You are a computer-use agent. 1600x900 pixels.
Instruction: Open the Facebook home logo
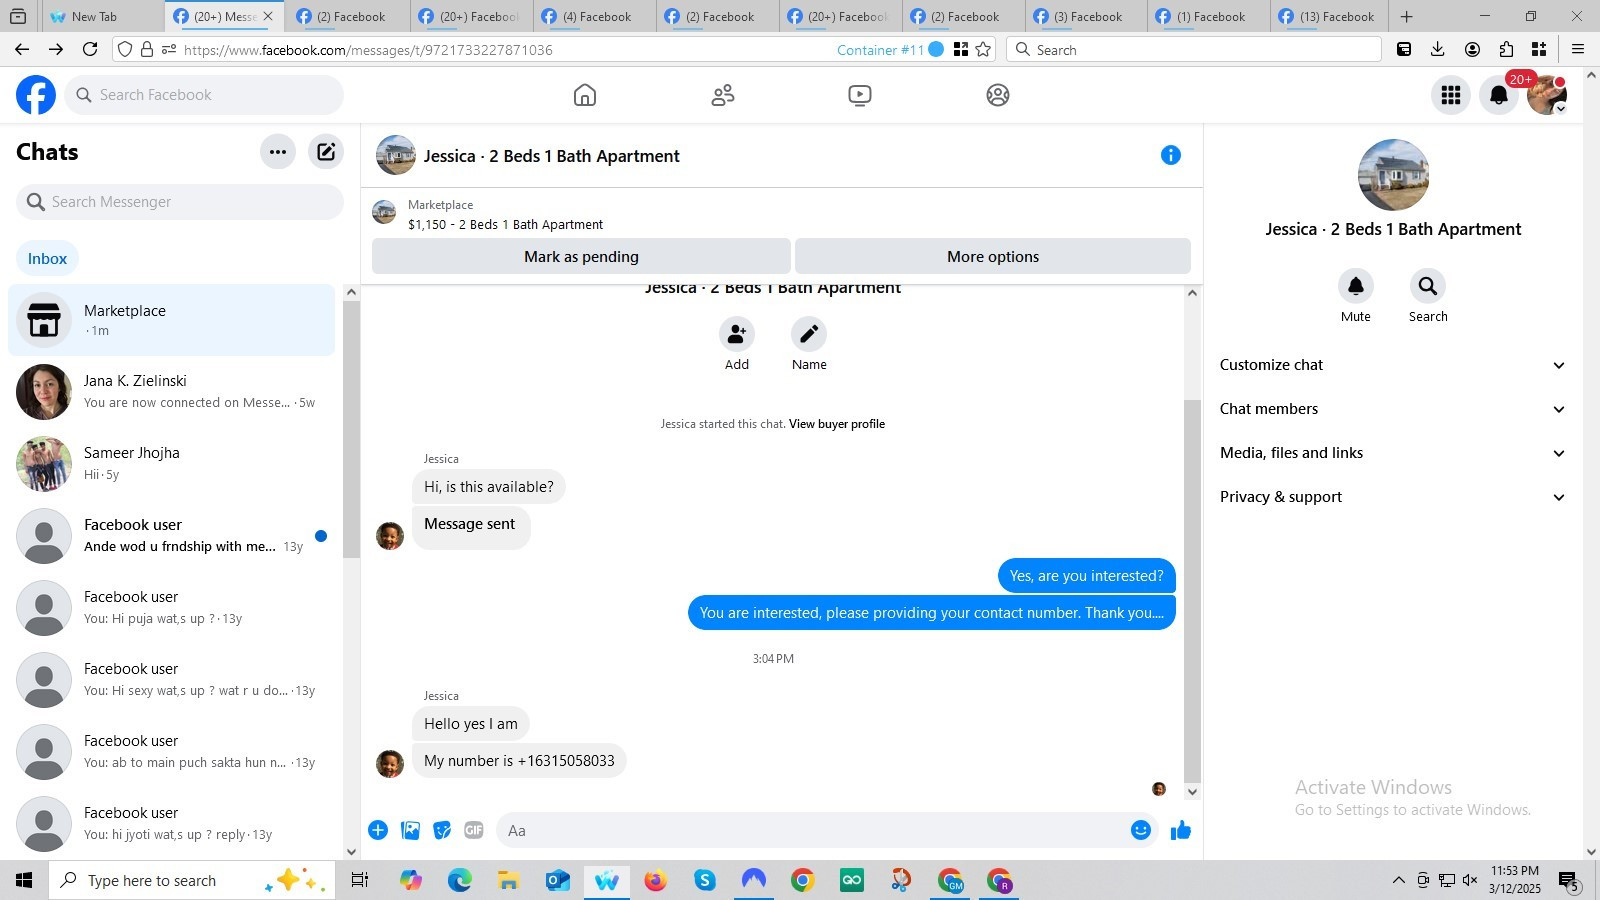click(x=36, y=95)
